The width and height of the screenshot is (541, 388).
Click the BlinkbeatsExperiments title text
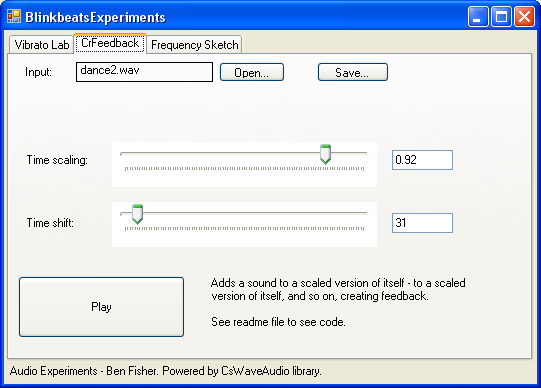click(x=95, y=17)
